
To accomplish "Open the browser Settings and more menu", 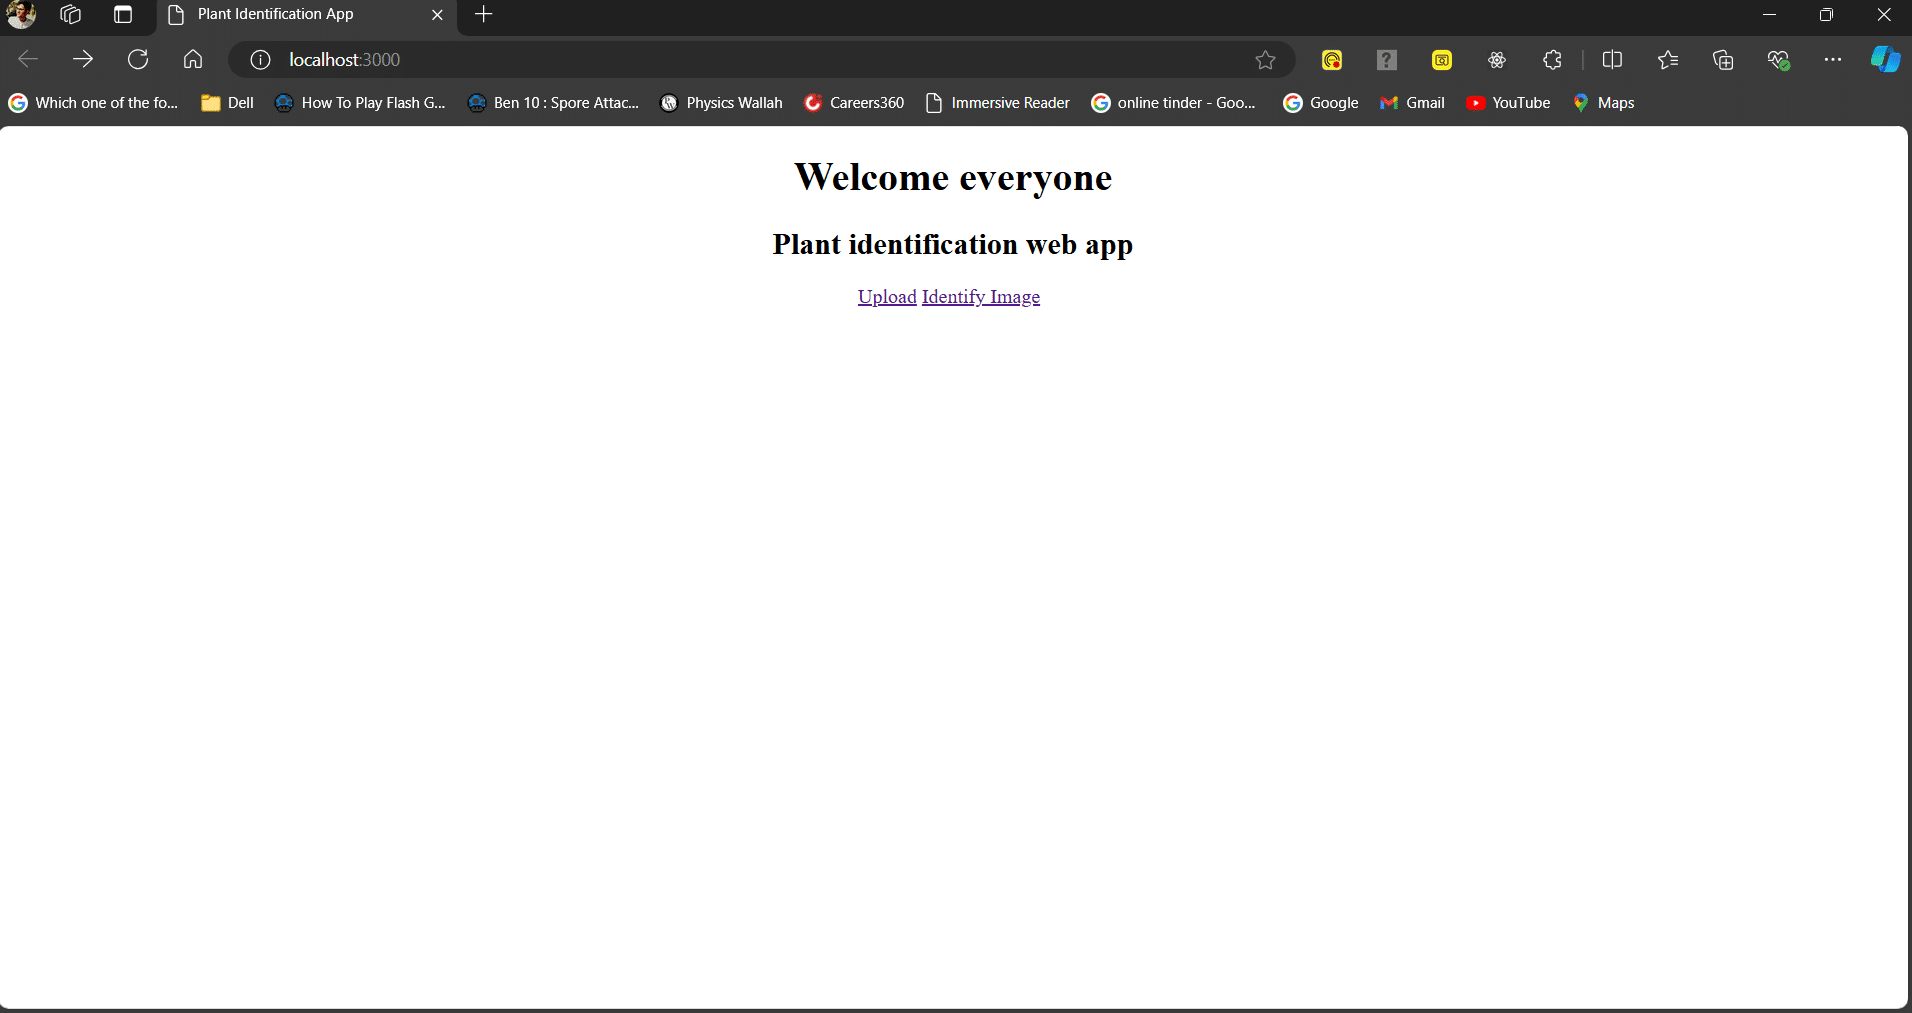I will [x=1833, y=60].
